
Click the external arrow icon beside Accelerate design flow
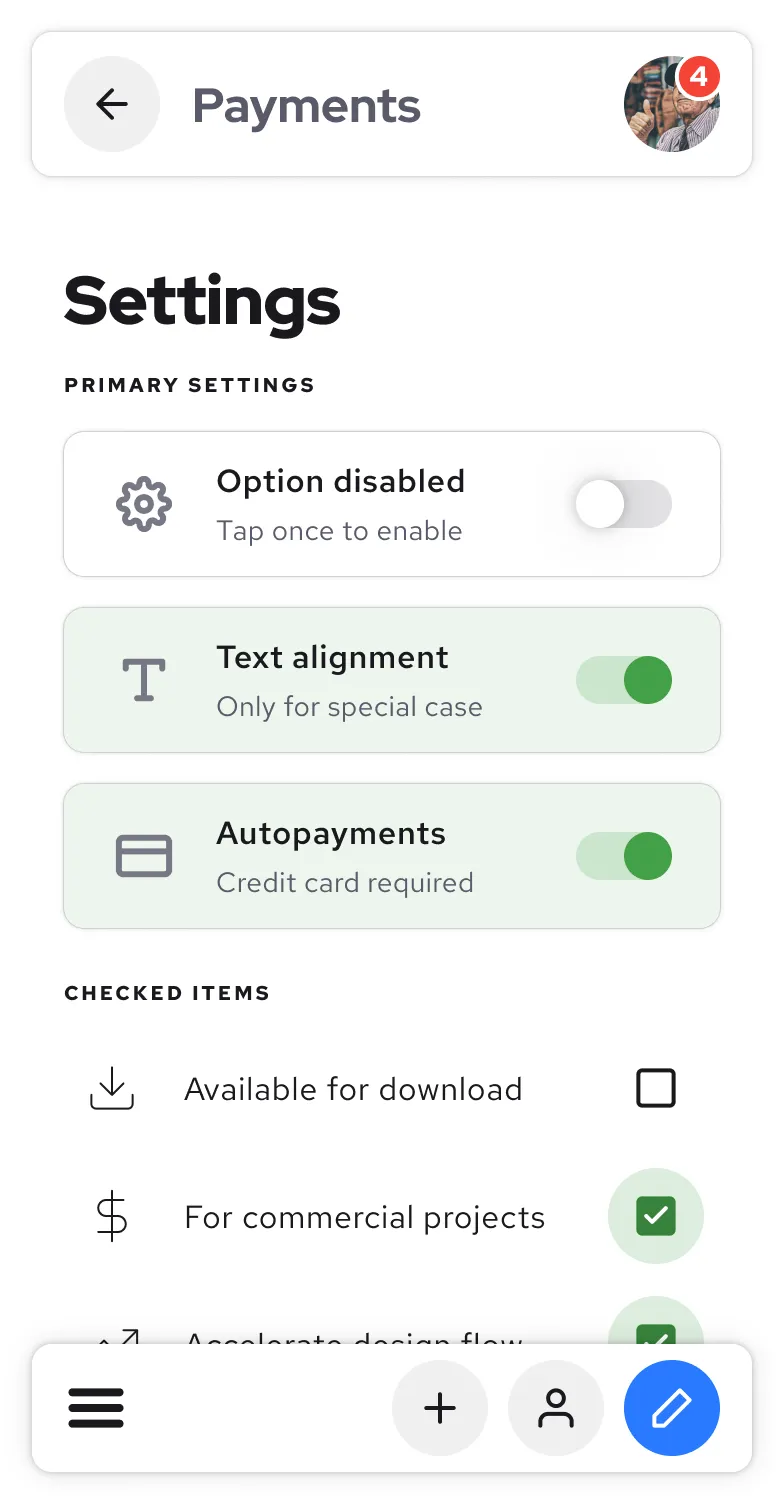click(x=112, y=1338)
